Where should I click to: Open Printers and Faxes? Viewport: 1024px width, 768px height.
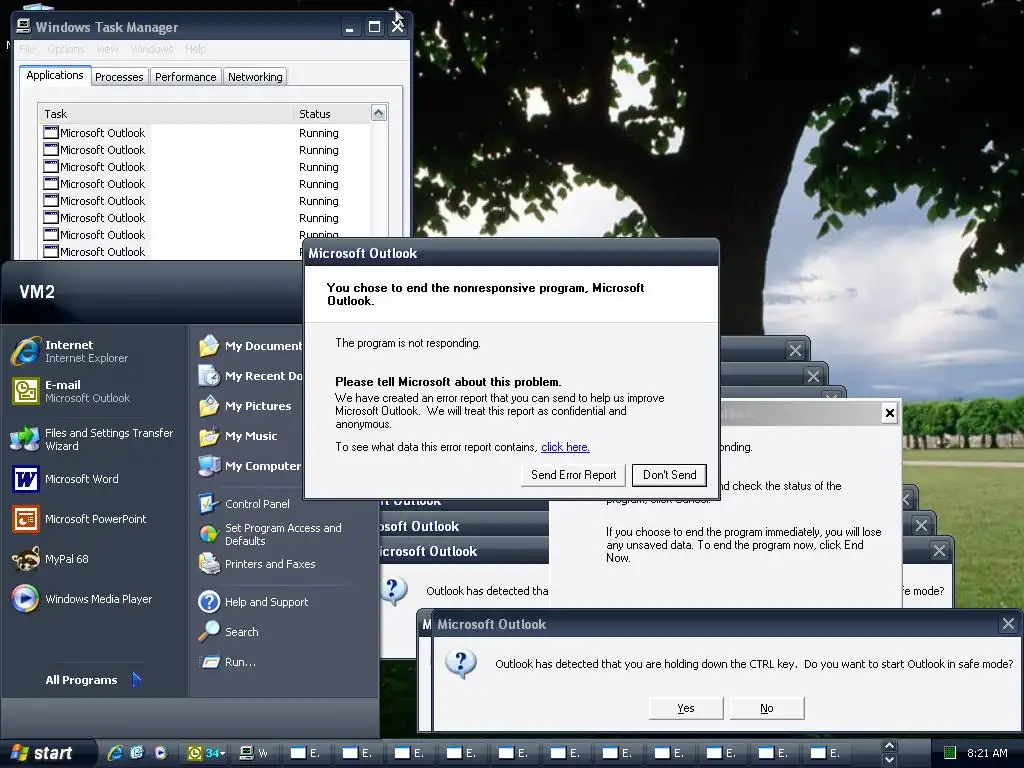pyautogui.click(x=257, y=564)
